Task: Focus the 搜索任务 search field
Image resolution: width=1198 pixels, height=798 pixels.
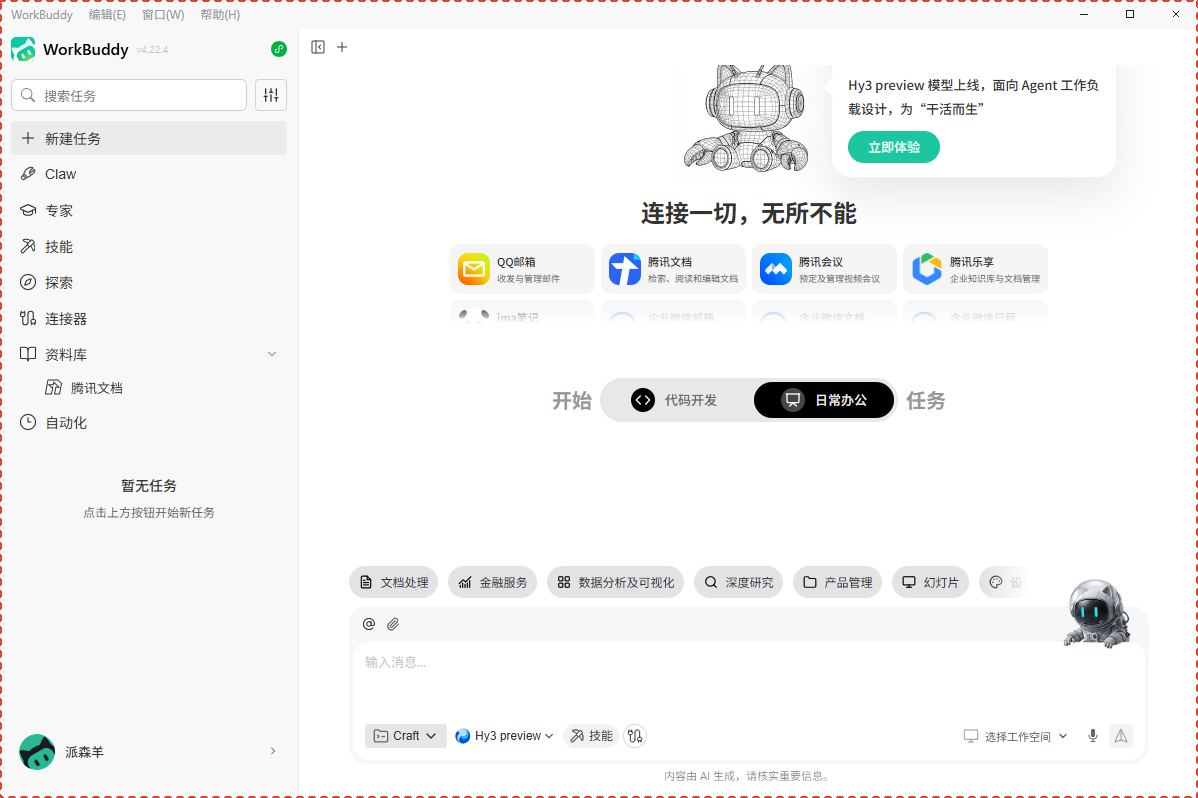Action: (x=129, y=95)
